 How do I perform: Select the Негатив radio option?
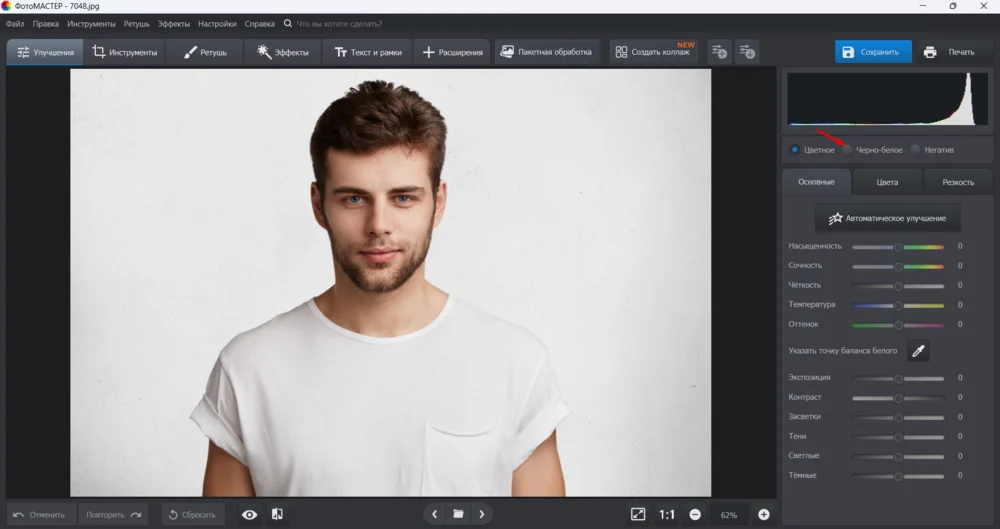[x=915, y=150]
